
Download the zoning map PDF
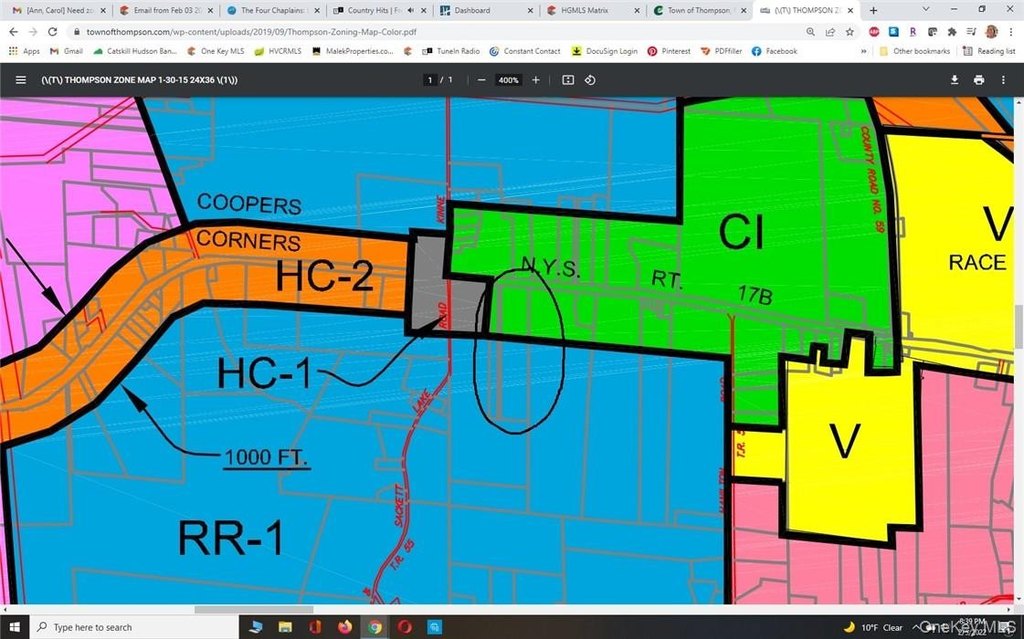(x=954, y=80)
